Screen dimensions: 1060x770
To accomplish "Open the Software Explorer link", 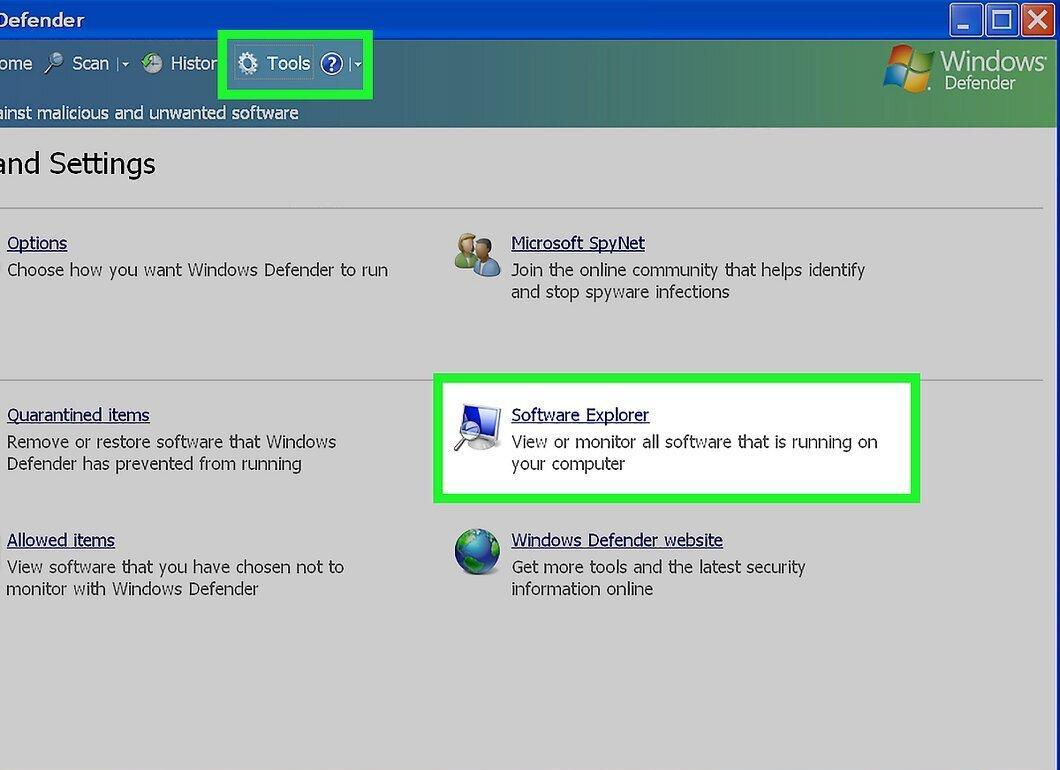I will 580,415.
